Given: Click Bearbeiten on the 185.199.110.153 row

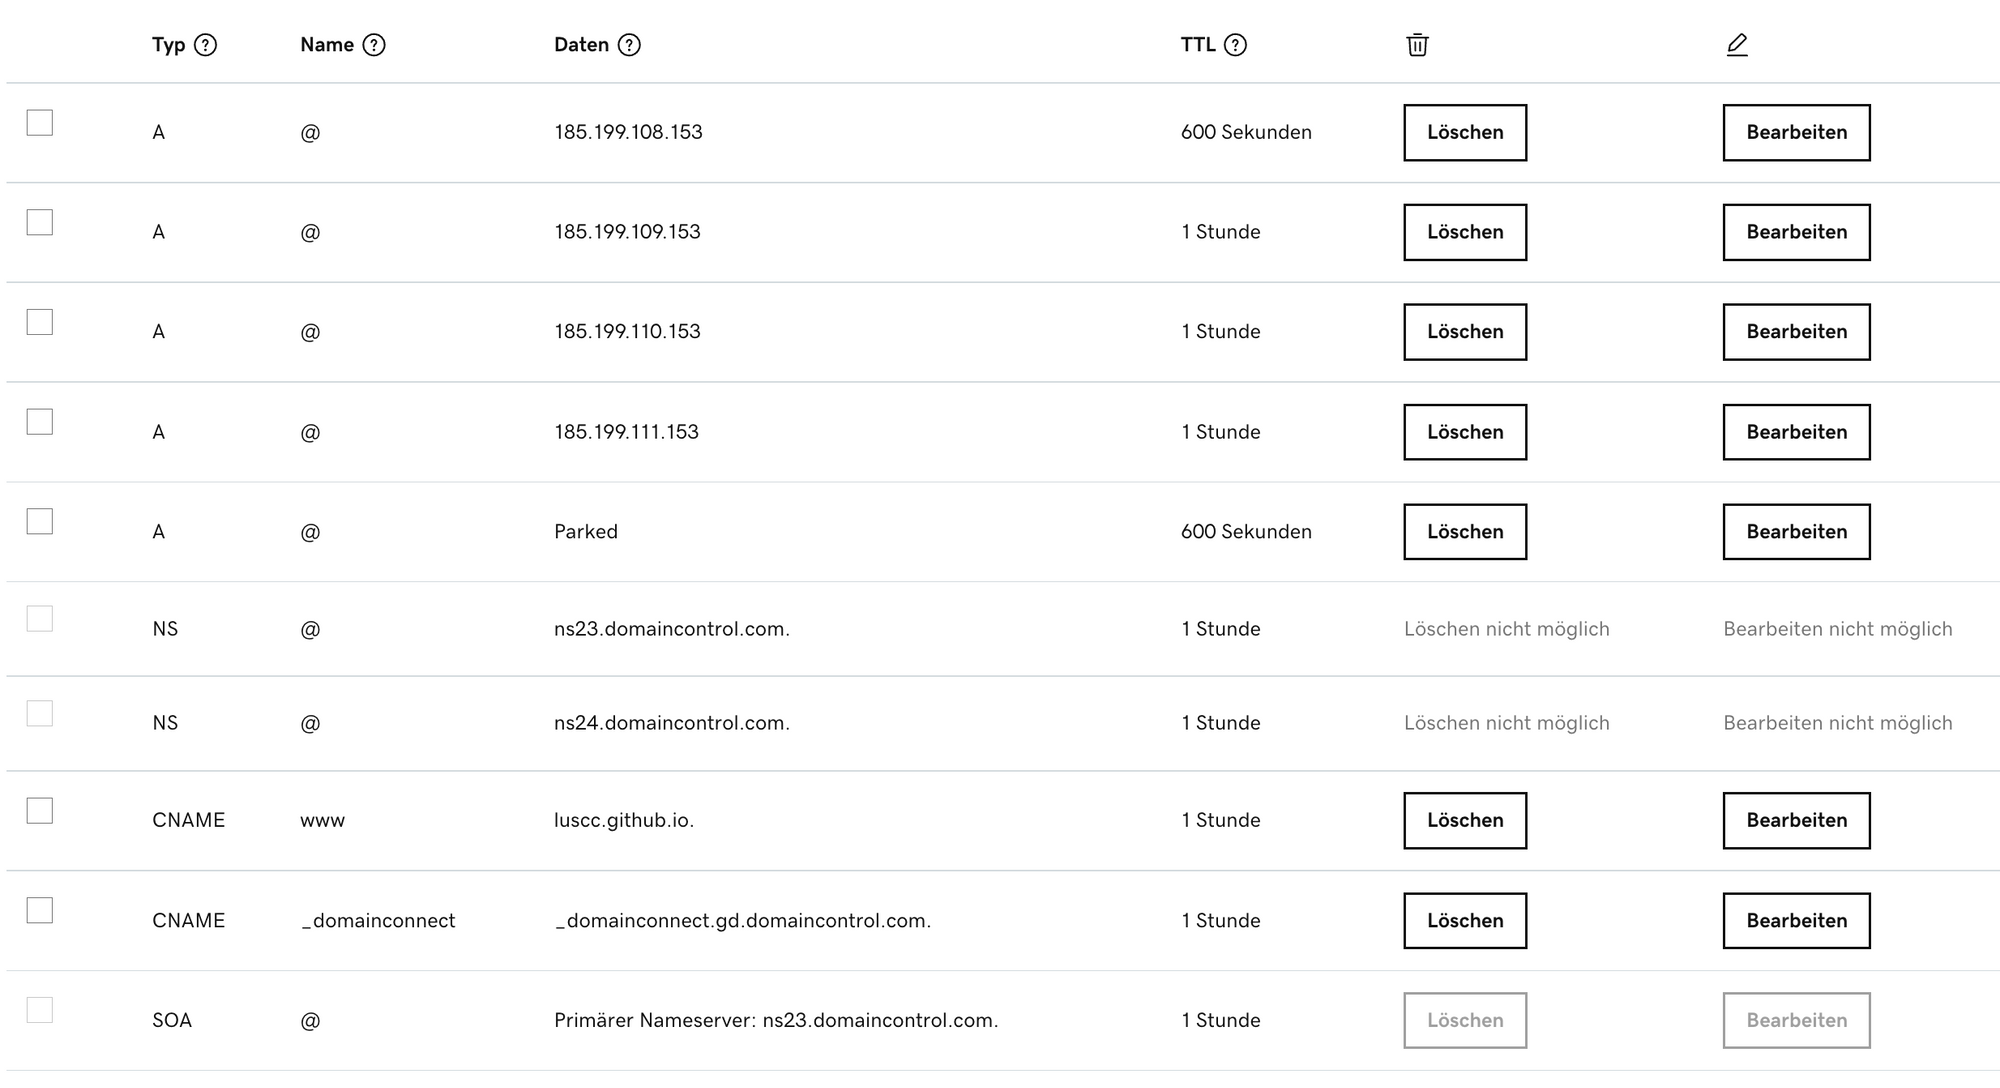Looking at the screenshot, I should tap(1796, 332).
